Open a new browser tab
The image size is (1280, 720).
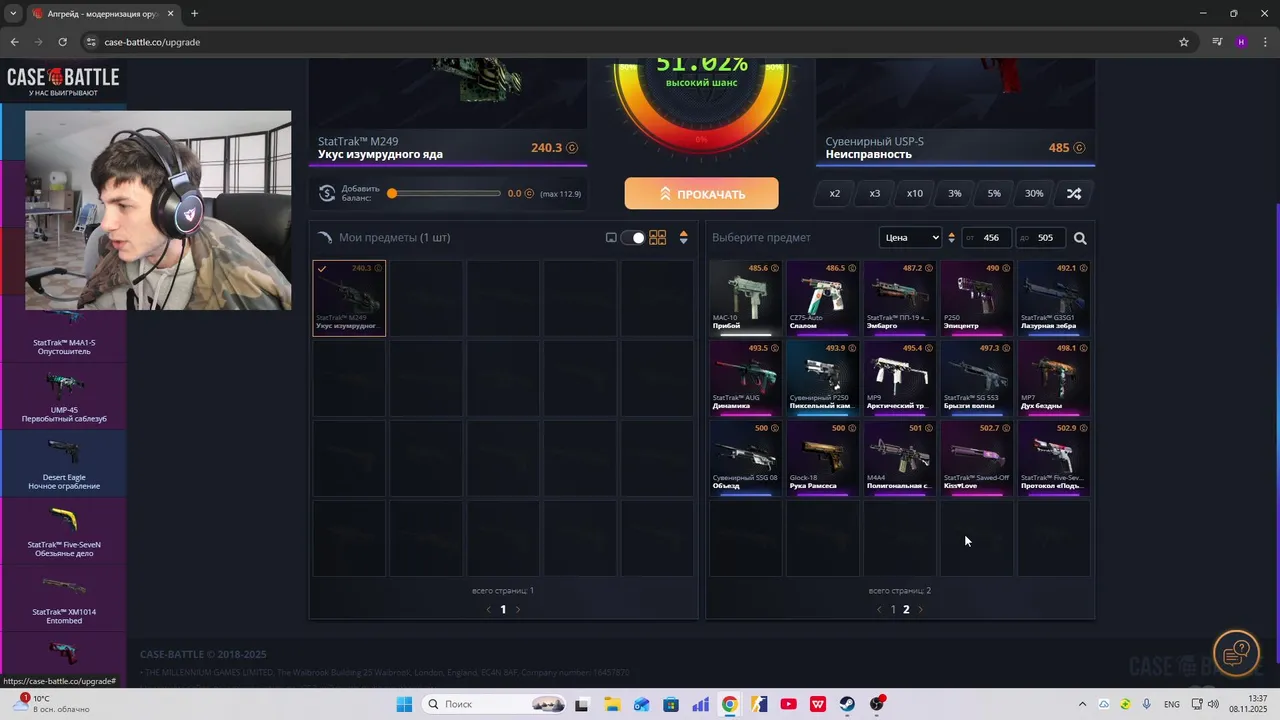(x=194, y=14)
